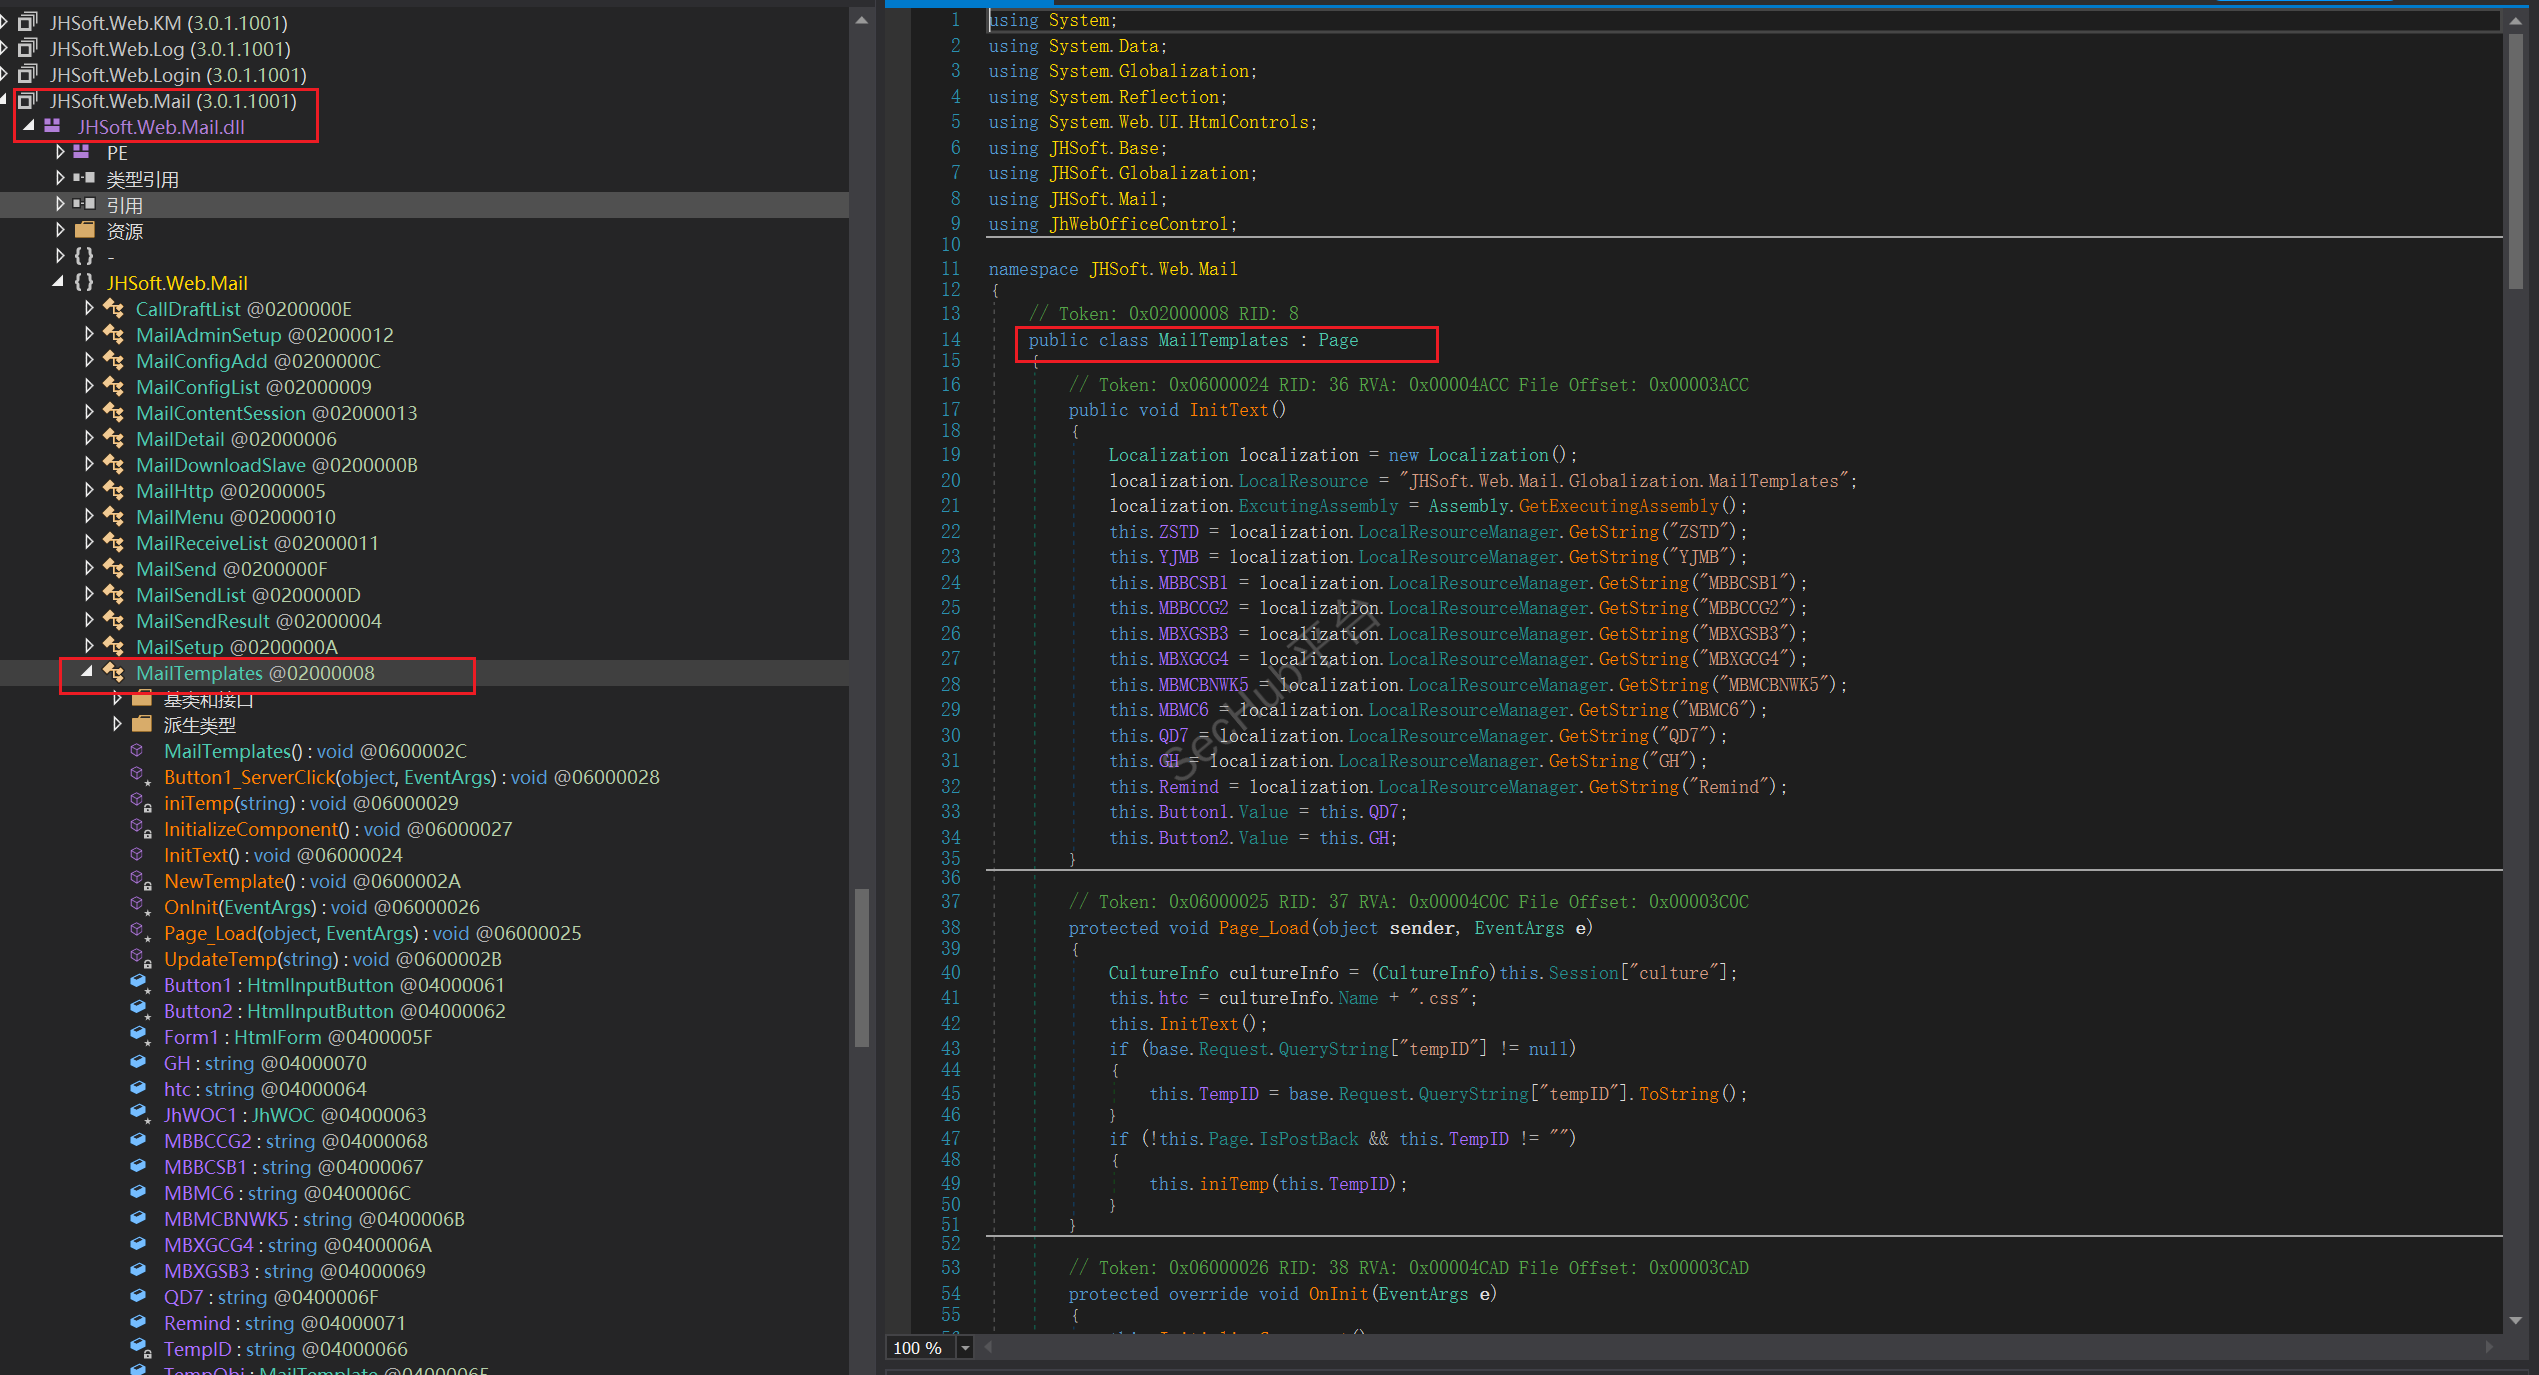Click the JHSoft.Web.Login assembly icon

point(28,74)
